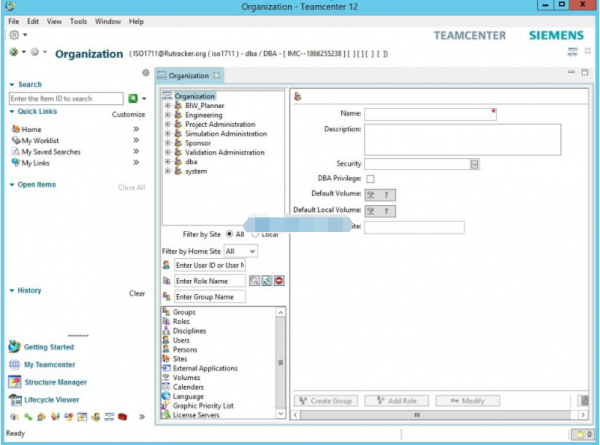Open the Window menu
This screenshot has width=600, height=445.
point(108,21)
